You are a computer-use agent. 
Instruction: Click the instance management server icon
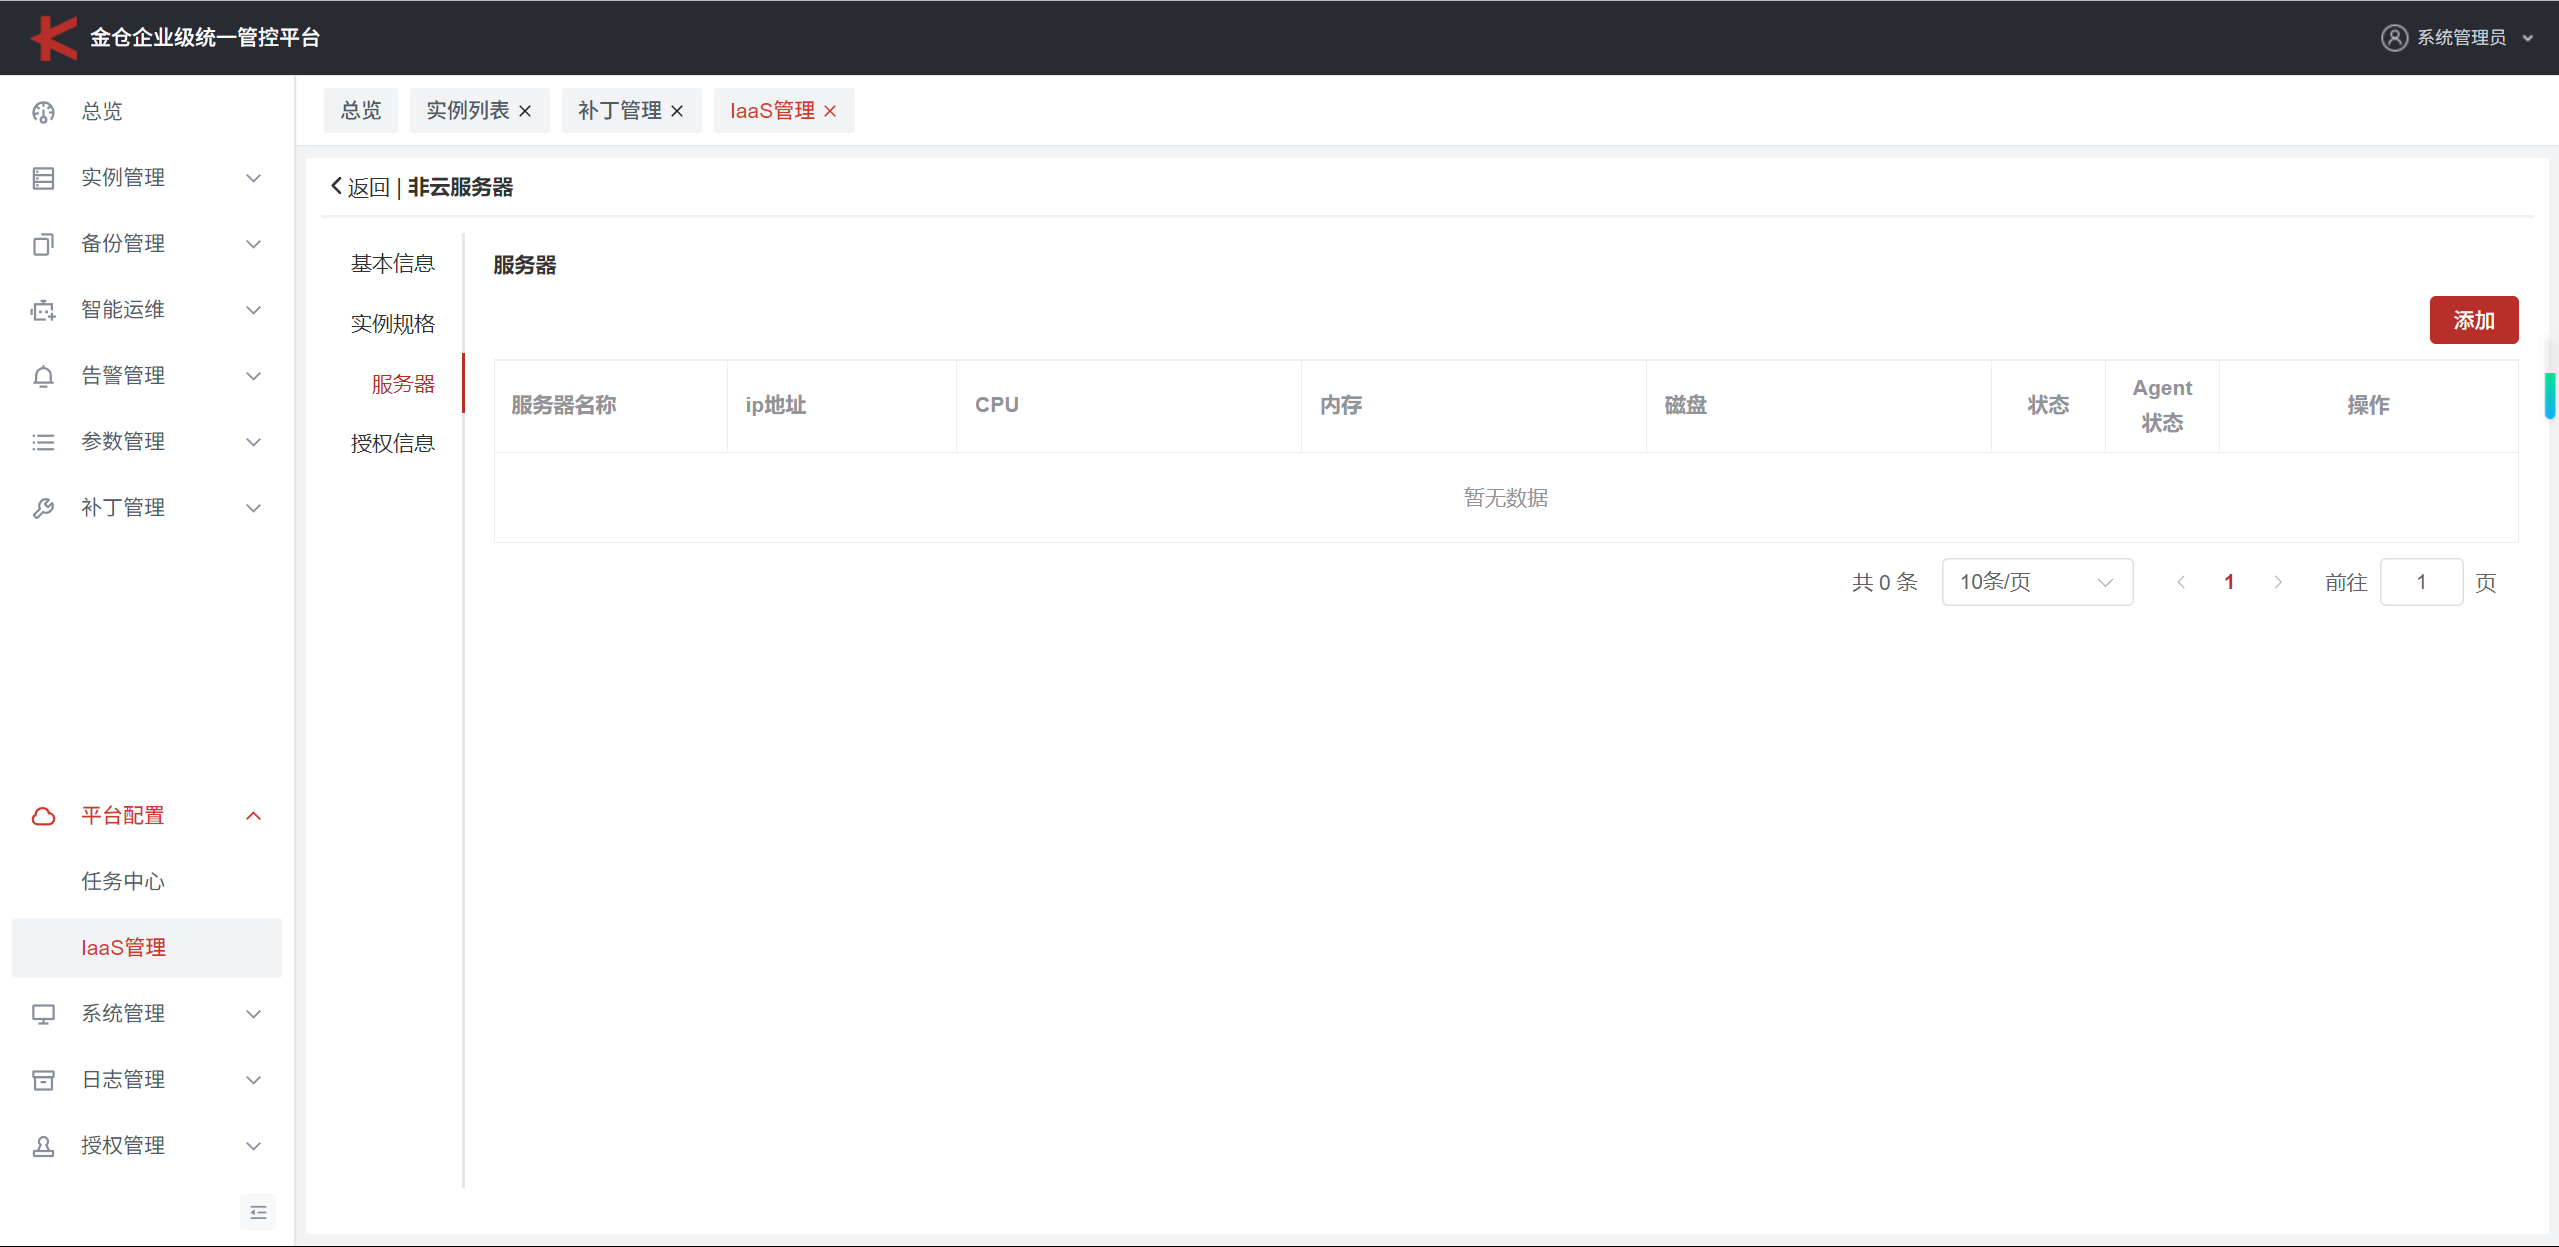43,178
